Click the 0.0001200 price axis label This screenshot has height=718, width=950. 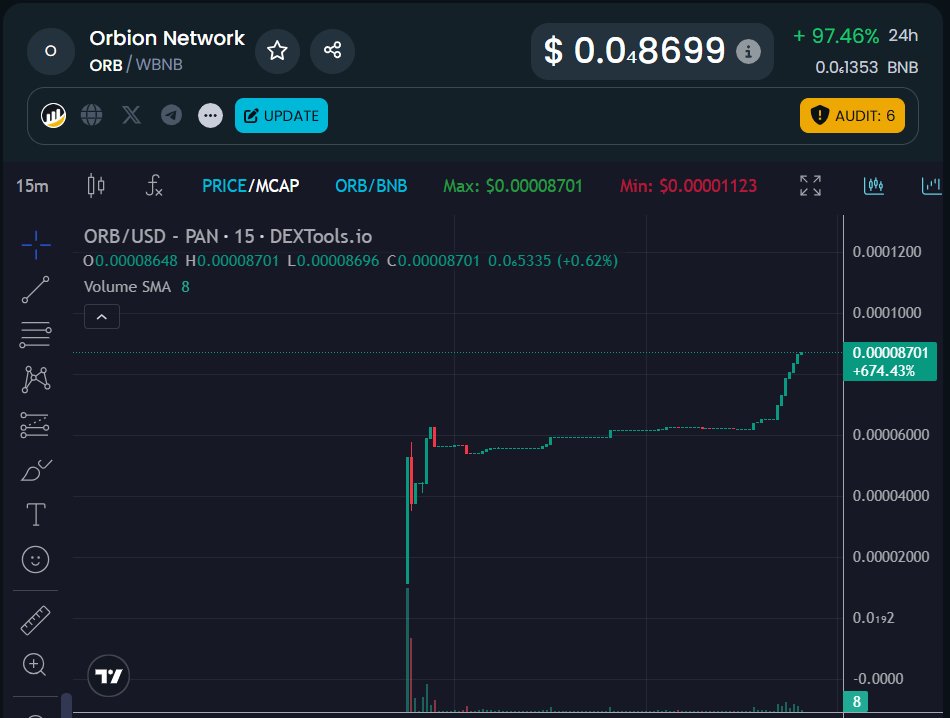pos(887,251)
